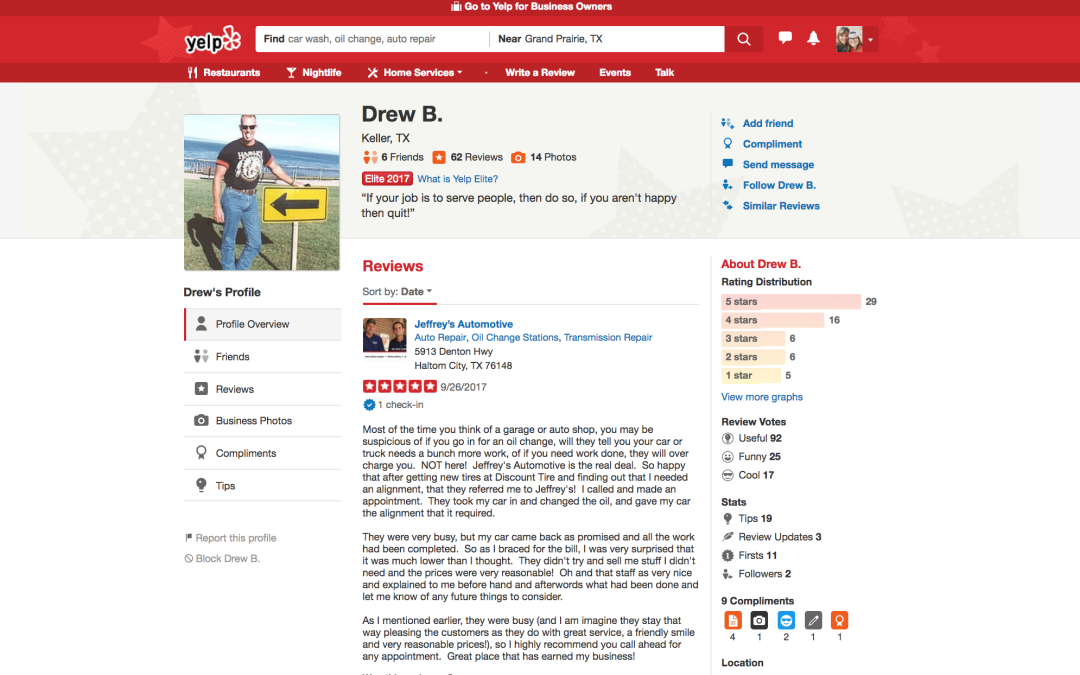
Task: Open the Talk nav item
Action: click(665, 72)
